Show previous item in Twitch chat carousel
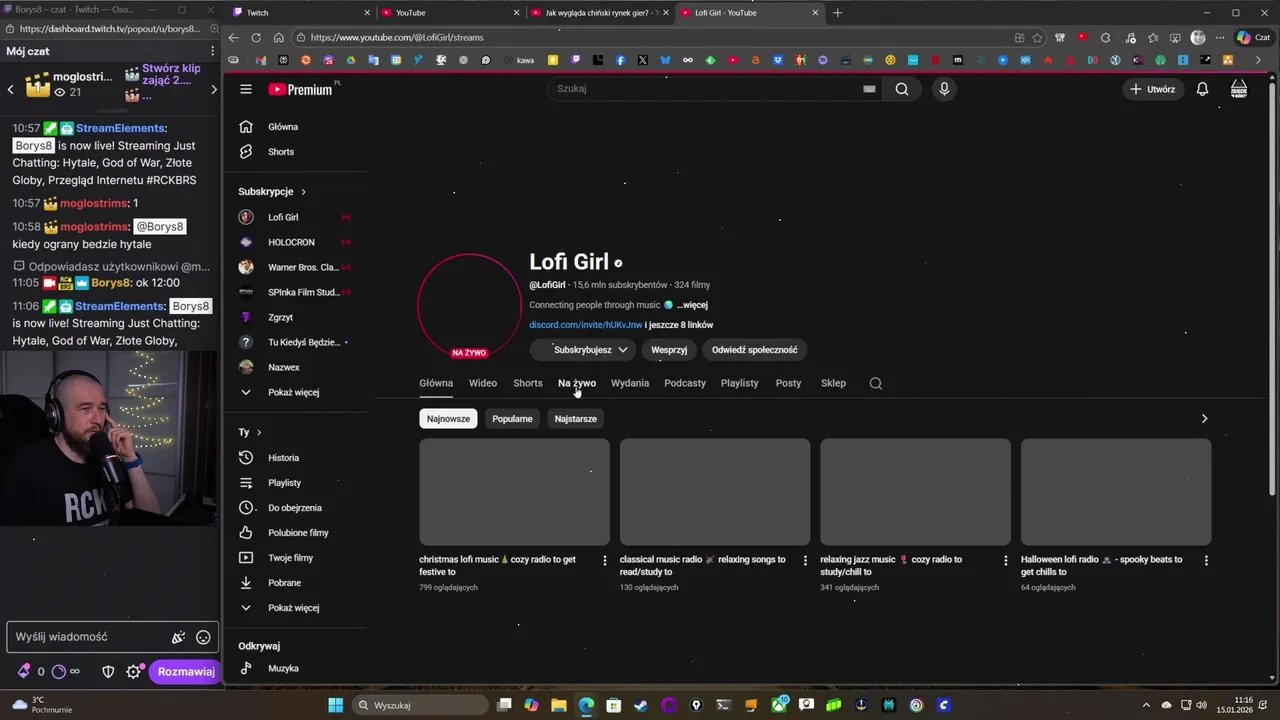Screen dimensions: 1280x720 [11, 90]
